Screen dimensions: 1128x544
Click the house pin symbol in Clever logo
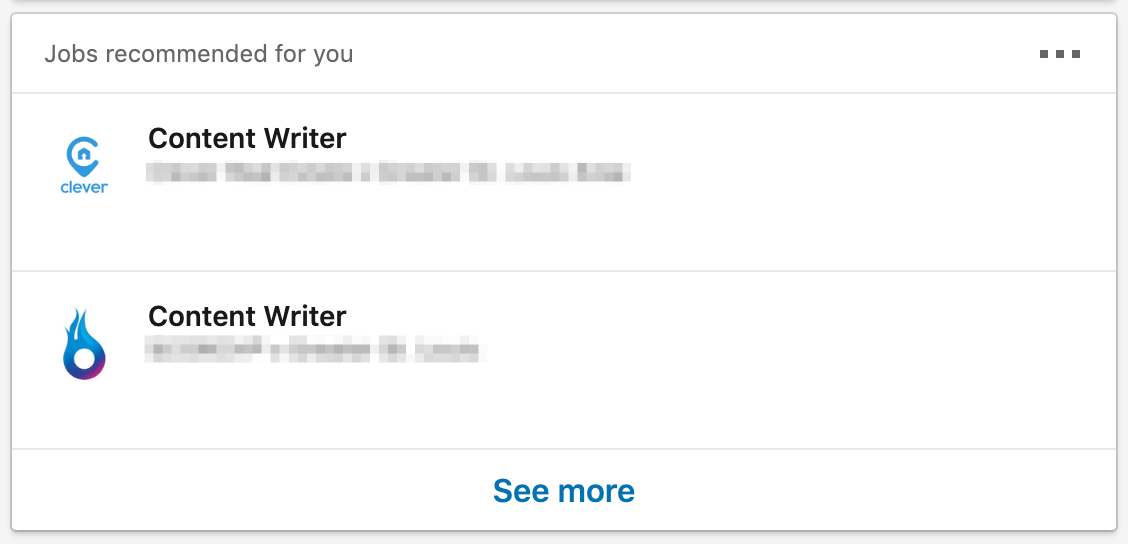(x=83, y=155)
